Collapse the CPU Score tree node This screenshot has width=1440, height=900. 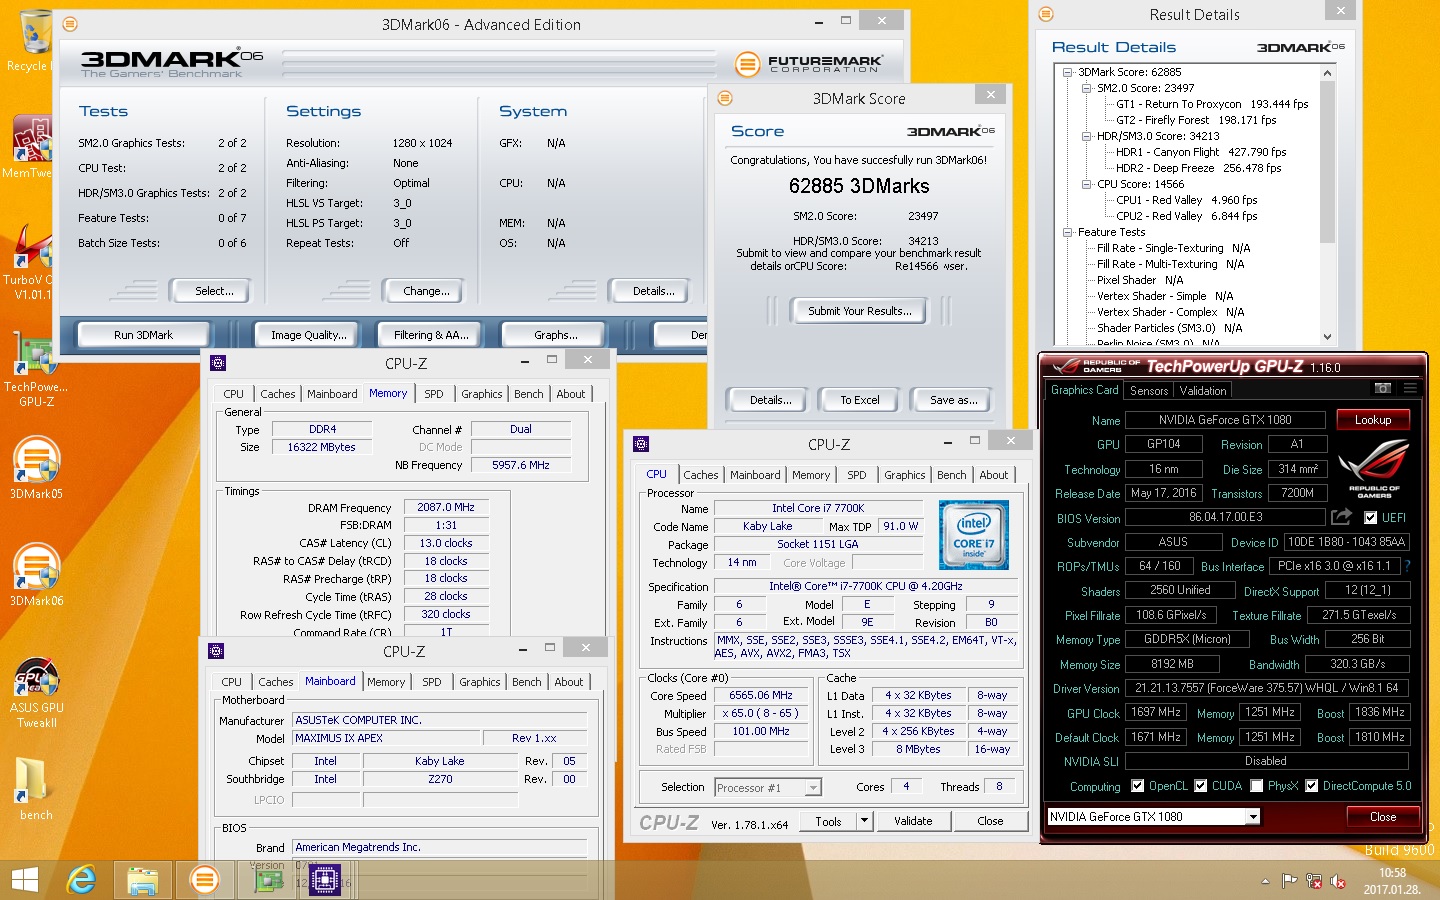pos(1087,184)
